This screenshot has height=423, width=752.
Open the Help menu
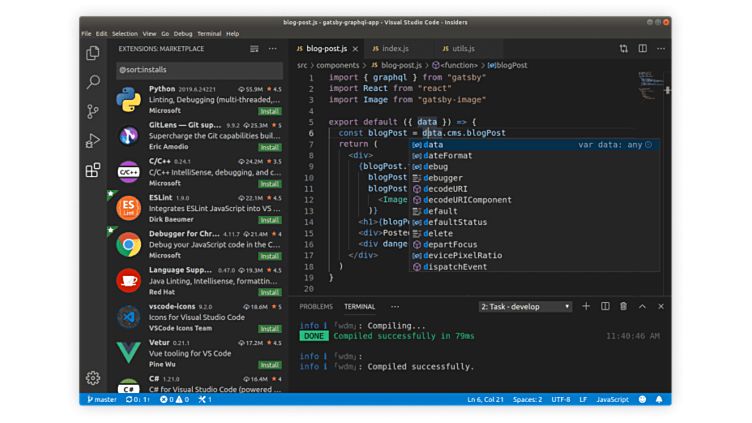233,34
